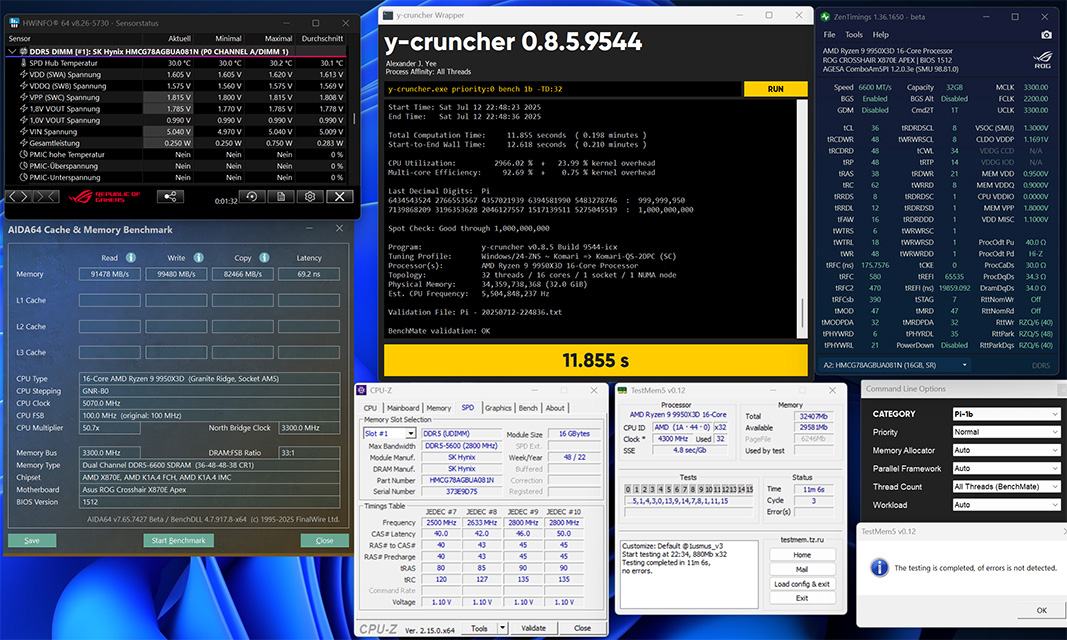
Task: Click the share icon in HWiNFO toolbar
Action: coord(170,197)
